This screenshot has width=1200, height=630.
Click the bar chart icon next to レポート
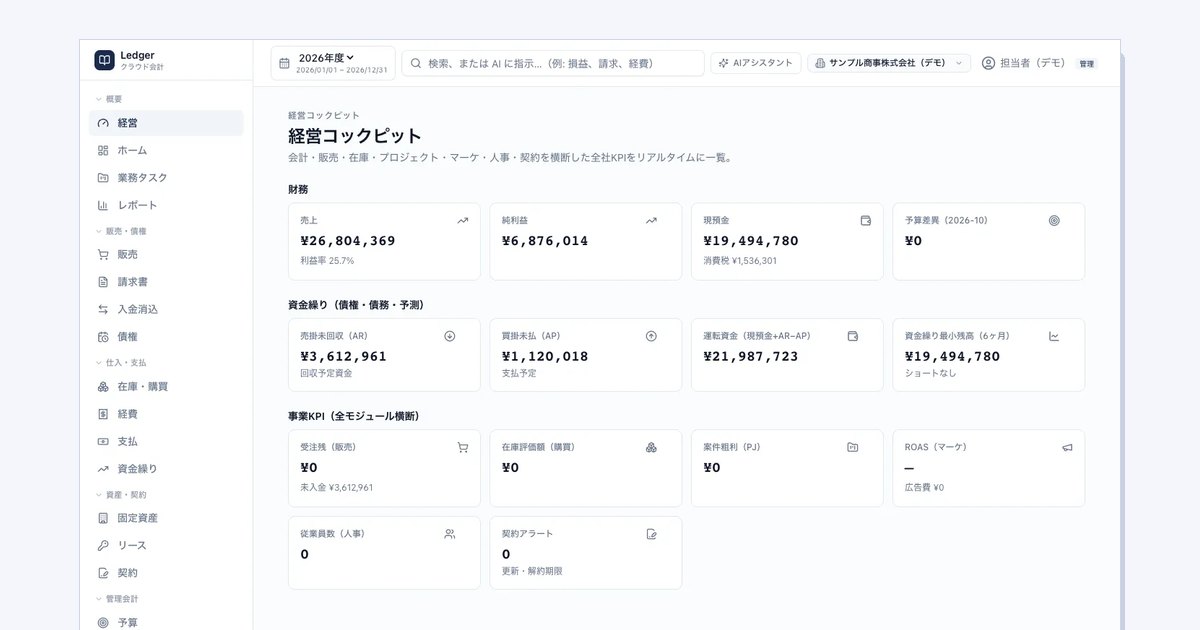[x=103, y=205]
